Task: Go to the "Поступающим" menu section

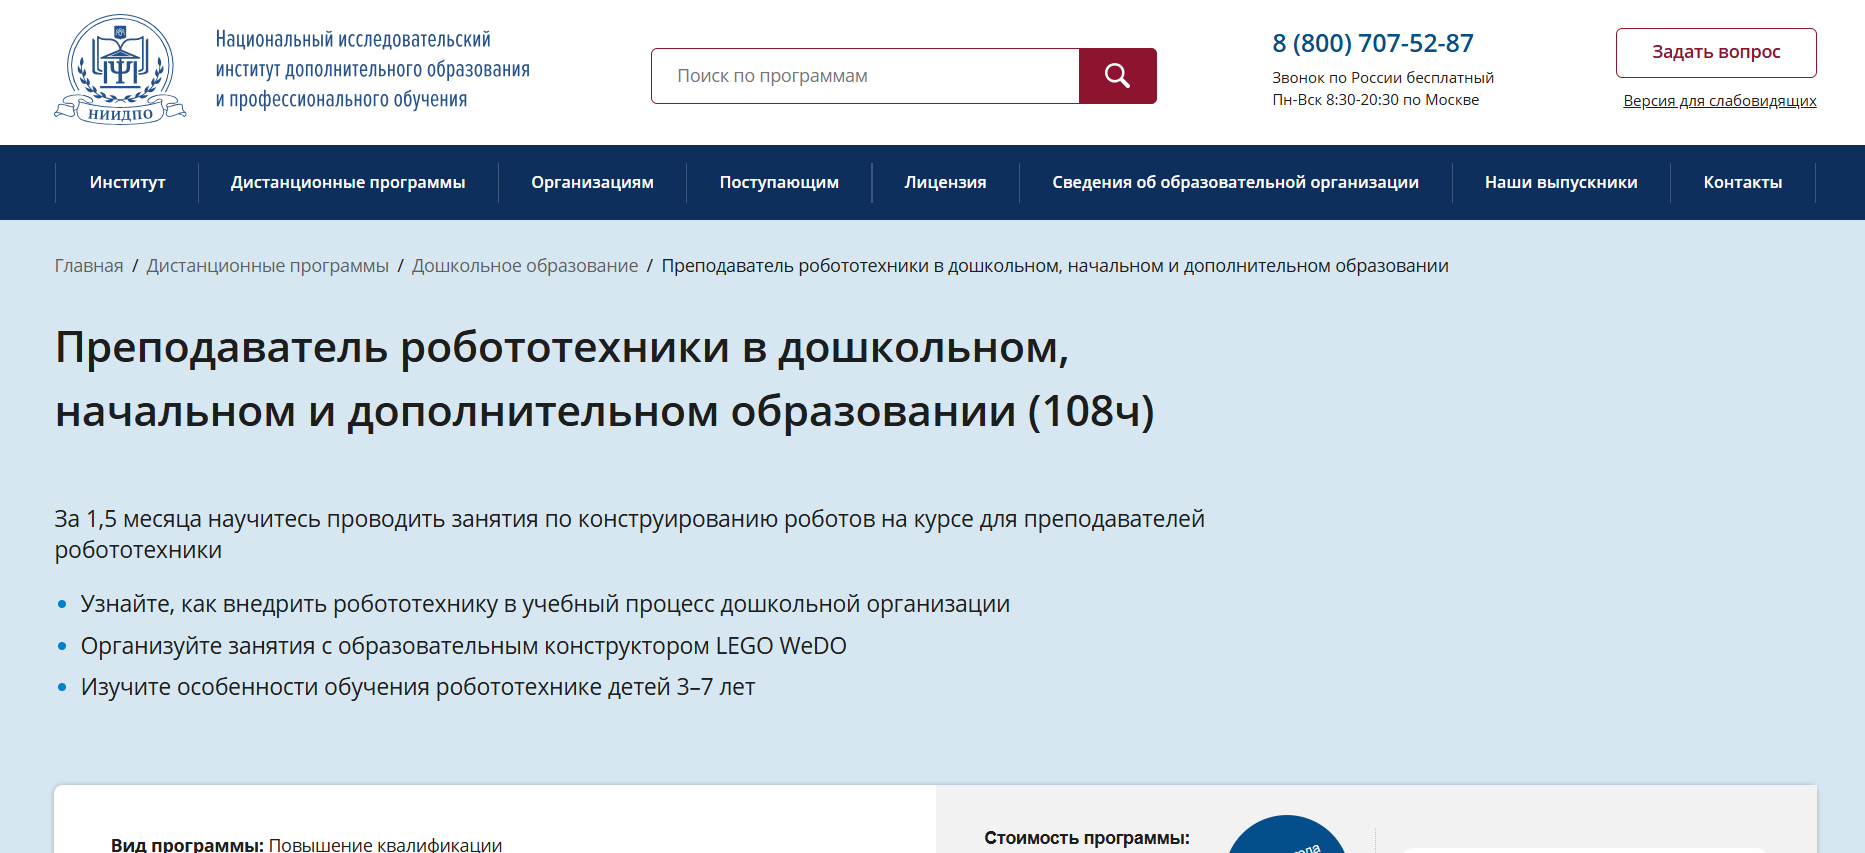Action: point(779,182)
